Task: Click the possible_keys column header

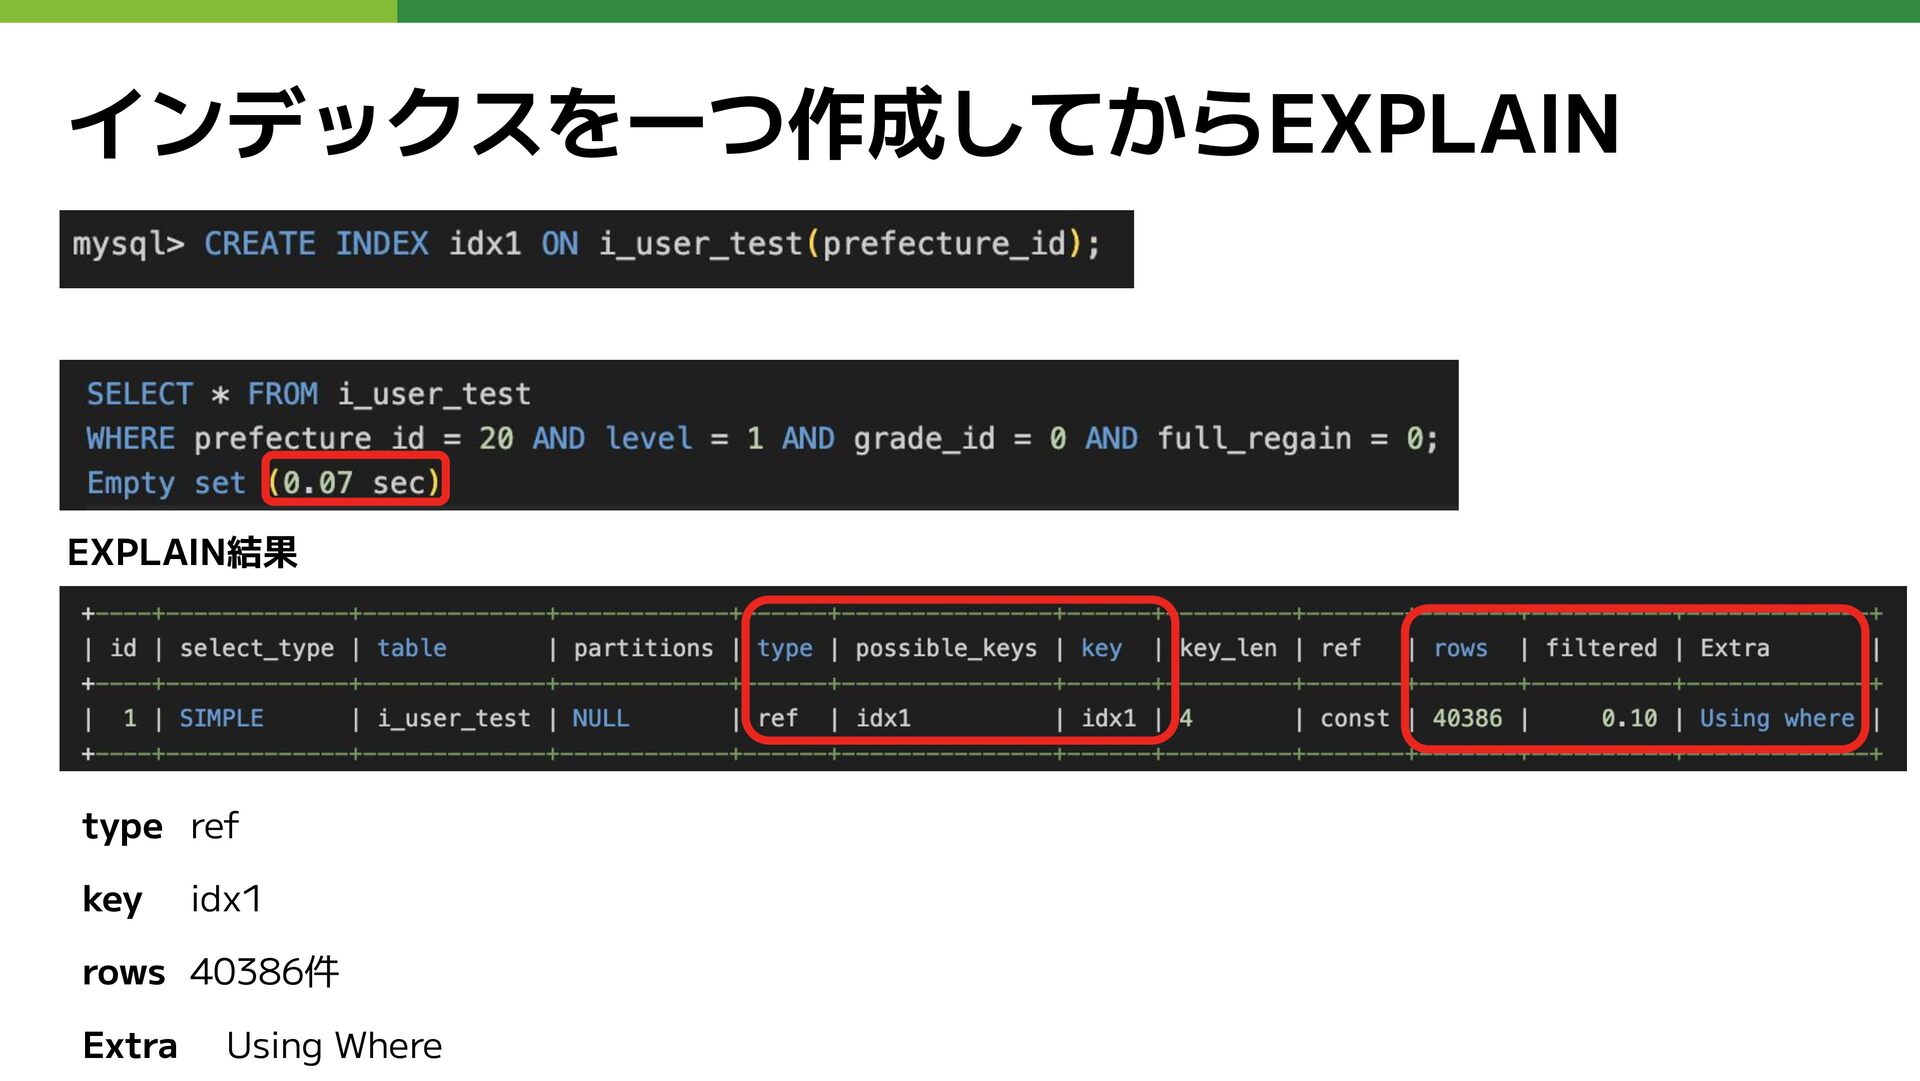Action: (x=945, y=648)
